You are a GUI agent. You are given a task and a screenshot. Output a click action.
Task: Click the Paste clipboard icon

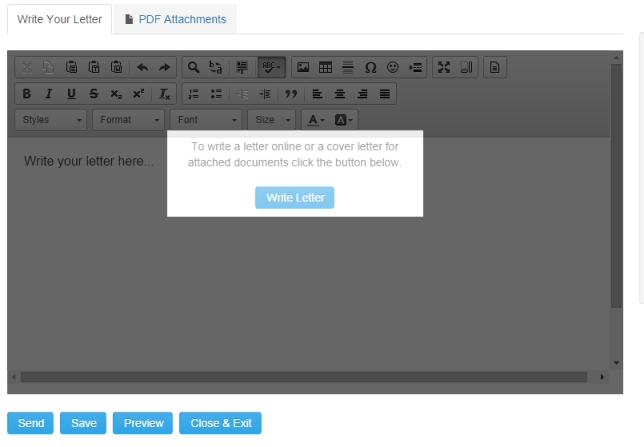(71, 67)
